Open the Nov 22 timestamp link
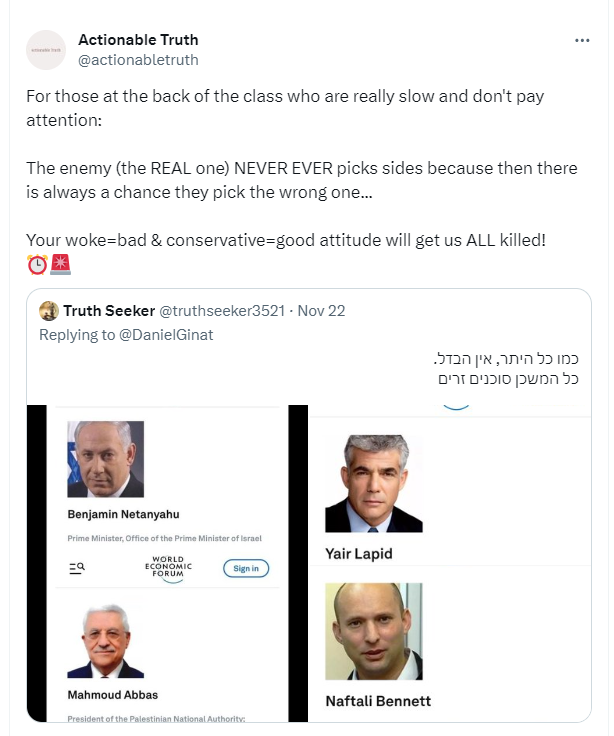Image resolution: width=614 pixels, height=736 pixels. 321,311
